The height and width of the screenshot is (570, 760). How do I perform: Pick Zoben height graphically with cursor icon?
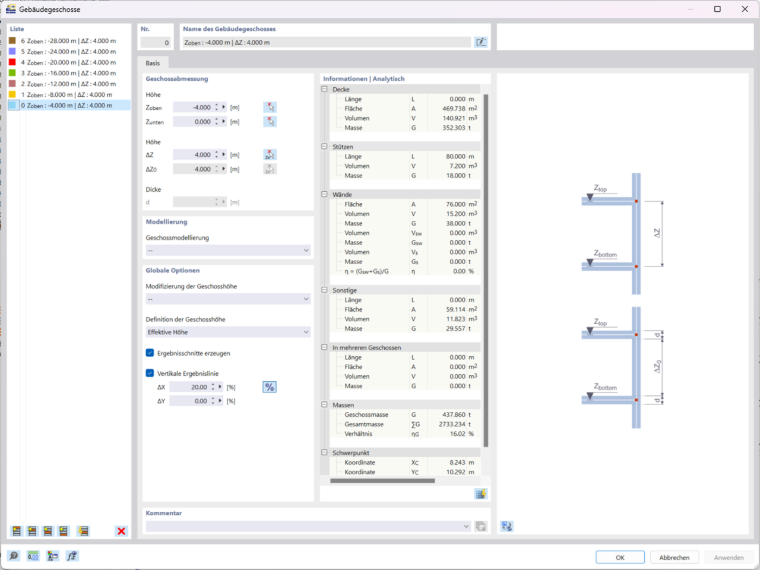[270, 107]
